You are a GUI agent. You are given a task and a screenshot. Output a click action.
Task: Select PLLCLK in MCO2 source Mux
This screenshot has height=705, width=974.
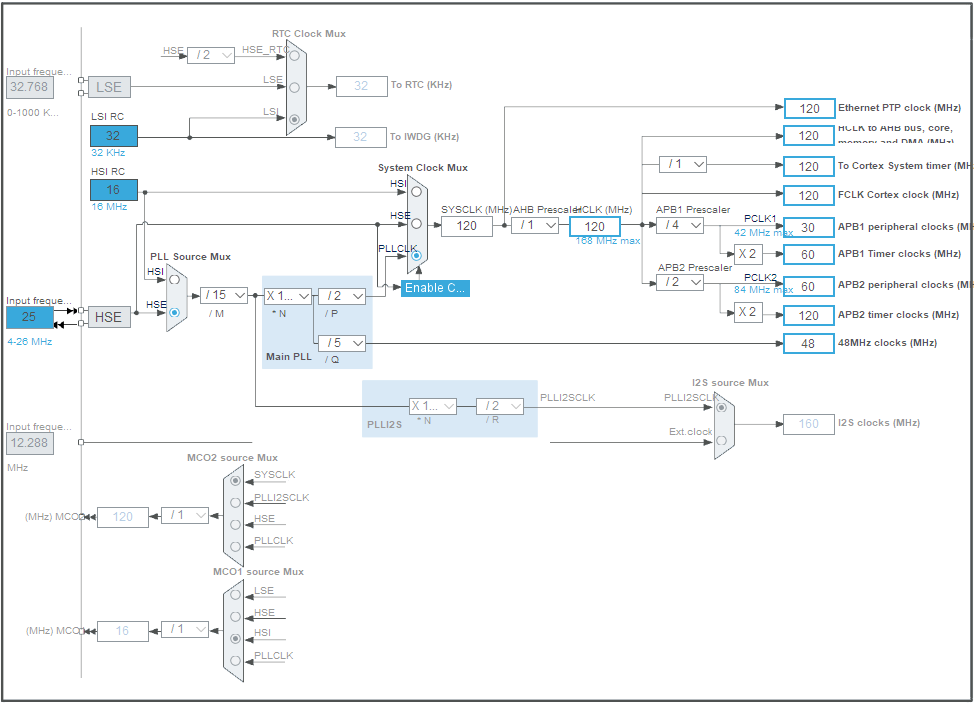coord(235,547)
